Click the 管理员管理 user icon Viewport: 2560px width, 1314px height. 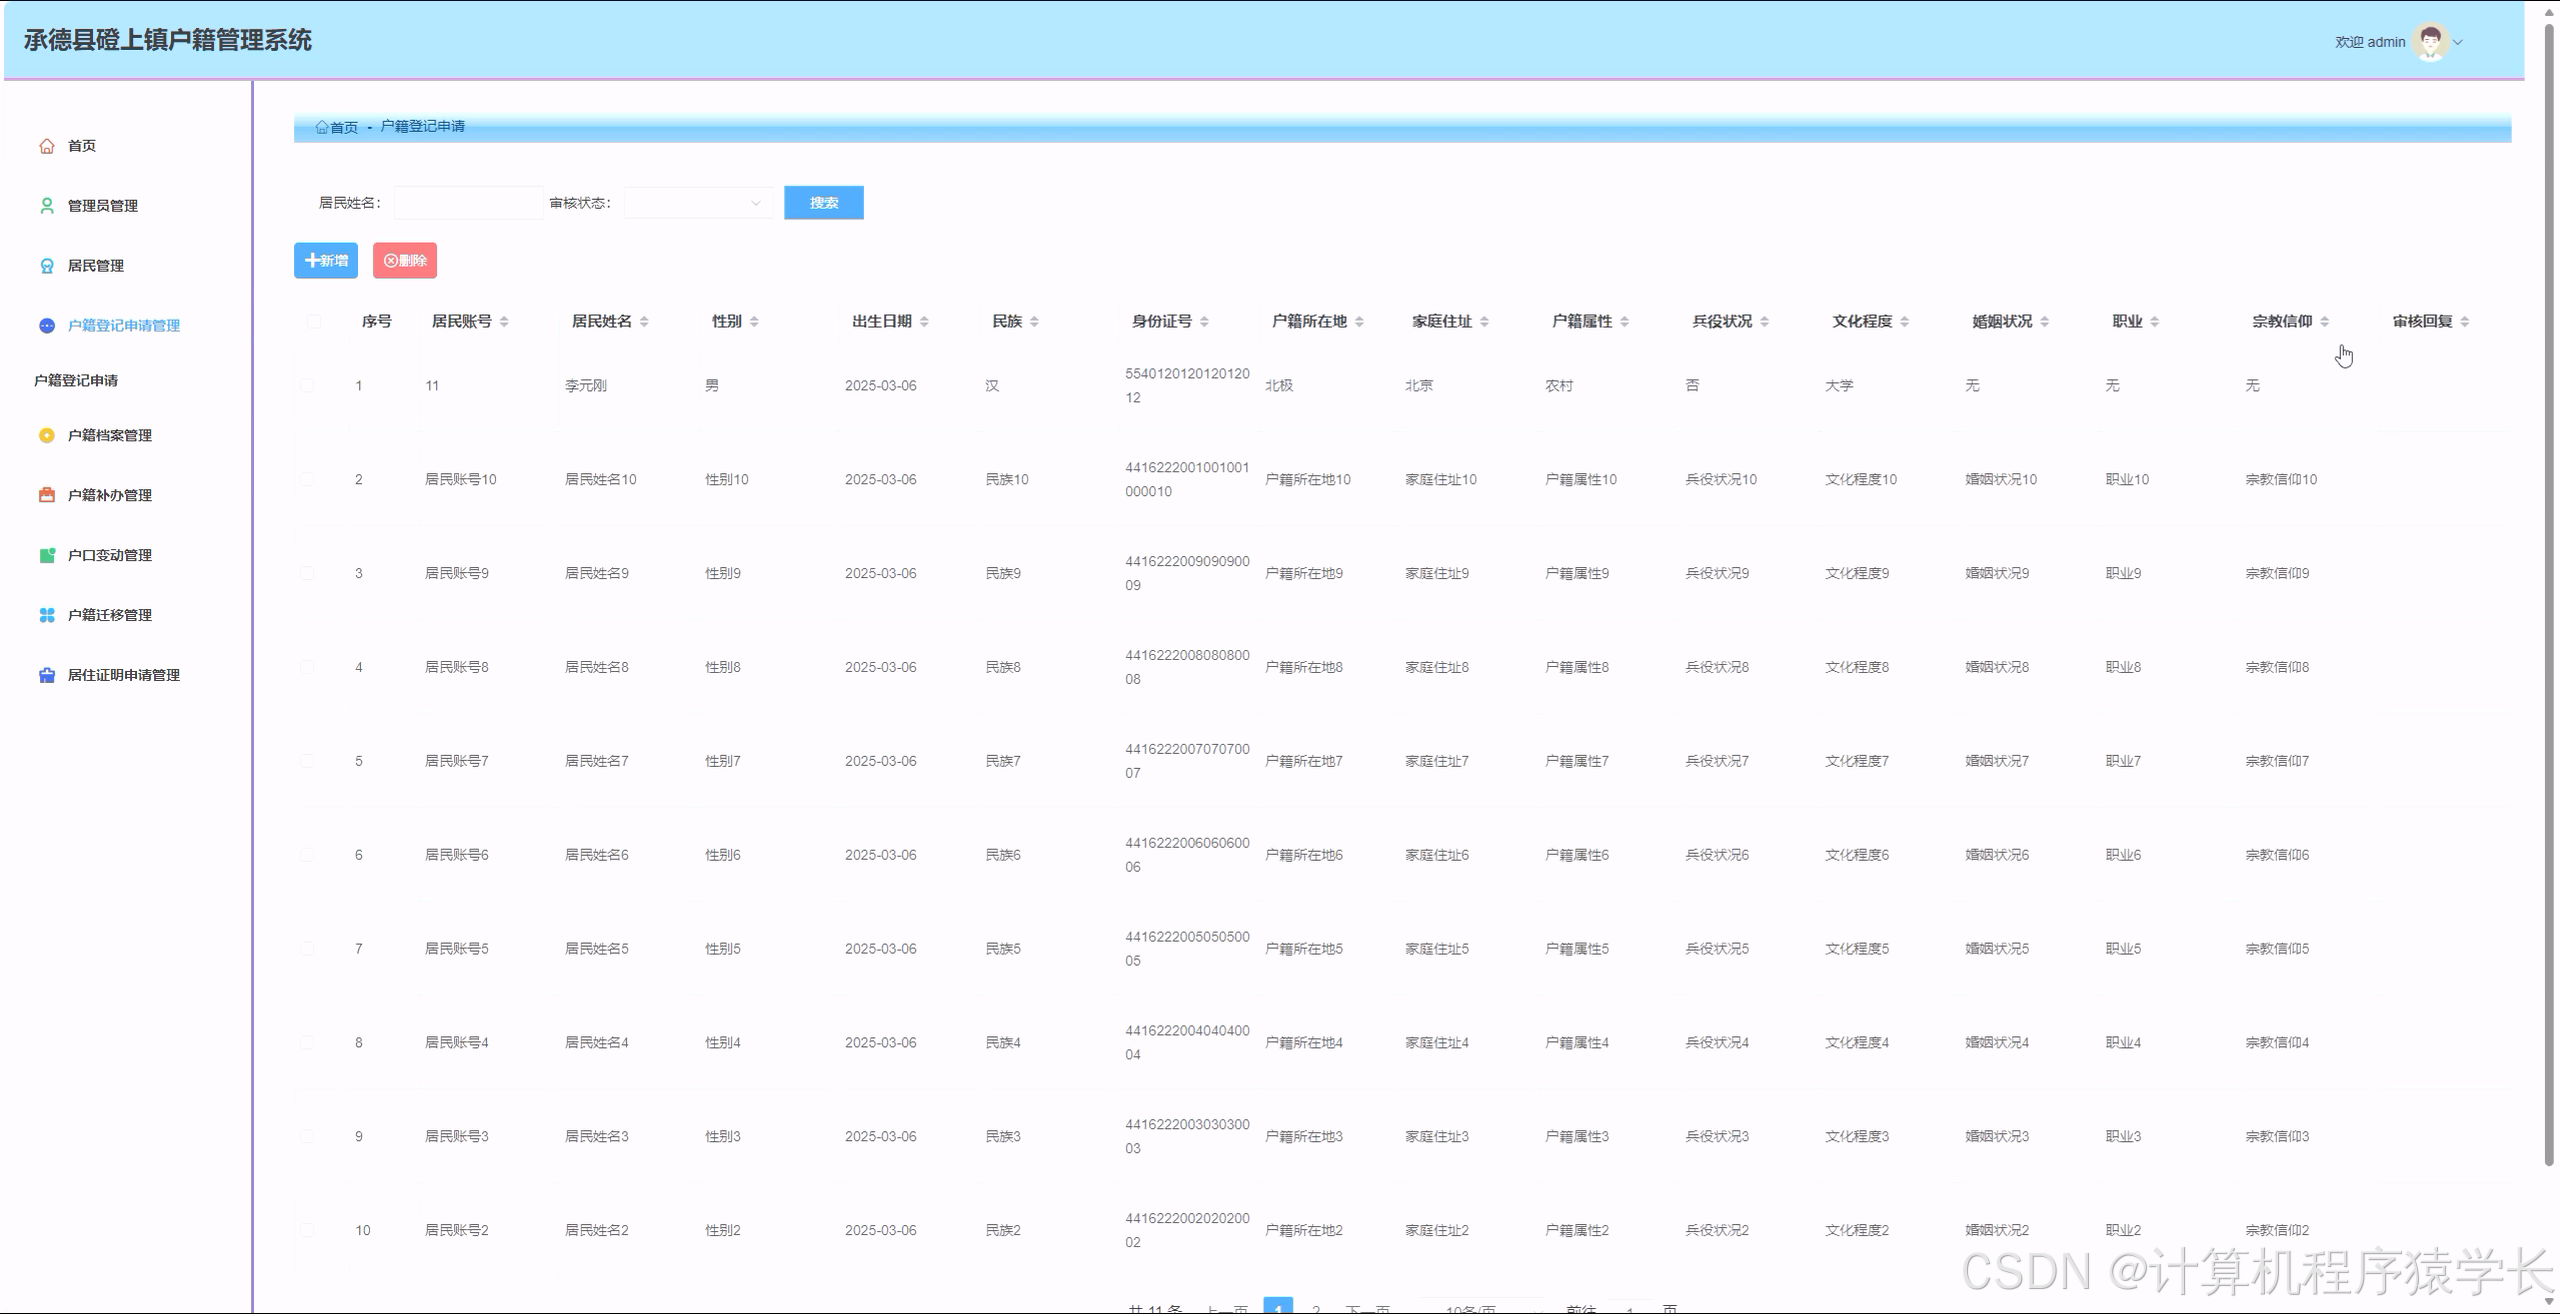[47, 206]
